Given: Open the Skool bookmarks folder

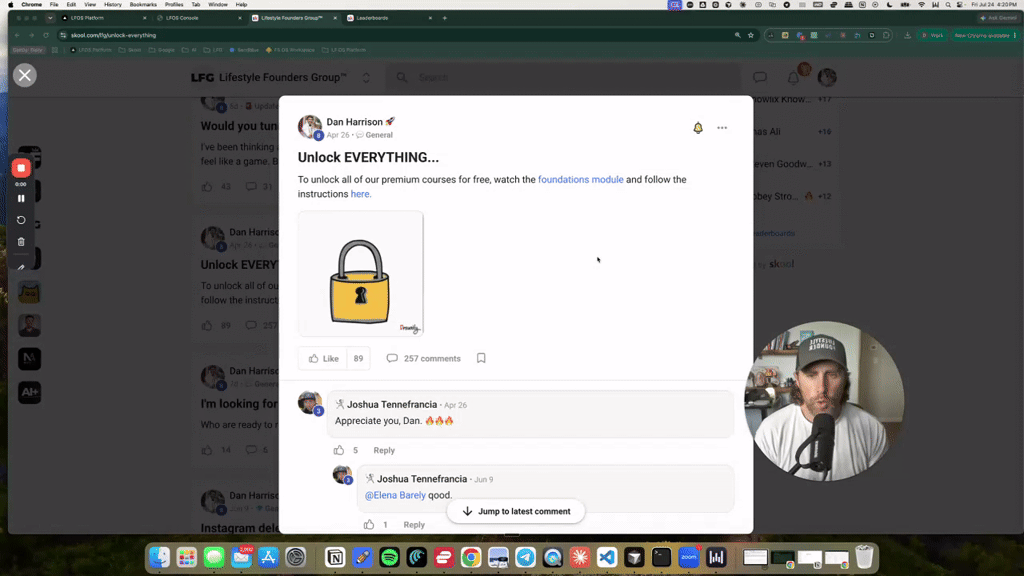Looking at the screenshot, I should 130,50.
